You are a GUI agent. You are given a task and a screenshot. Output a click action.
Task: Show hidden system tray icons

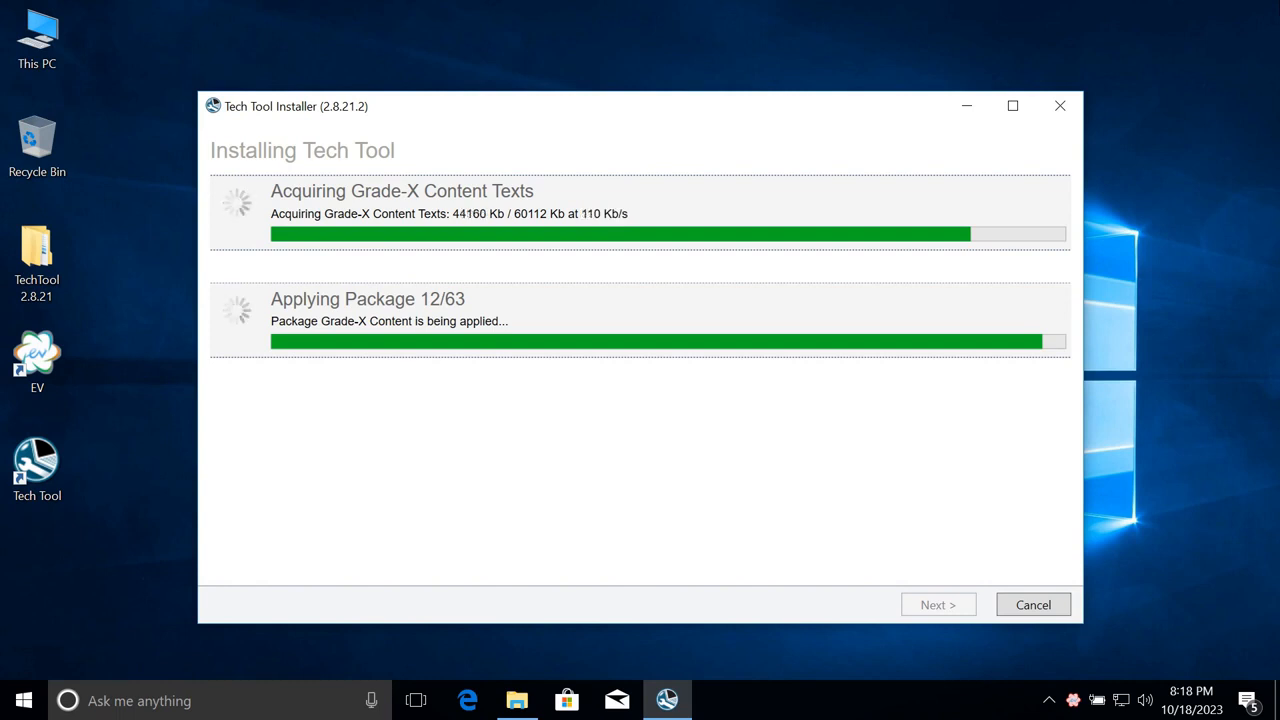coord(1048,700)
